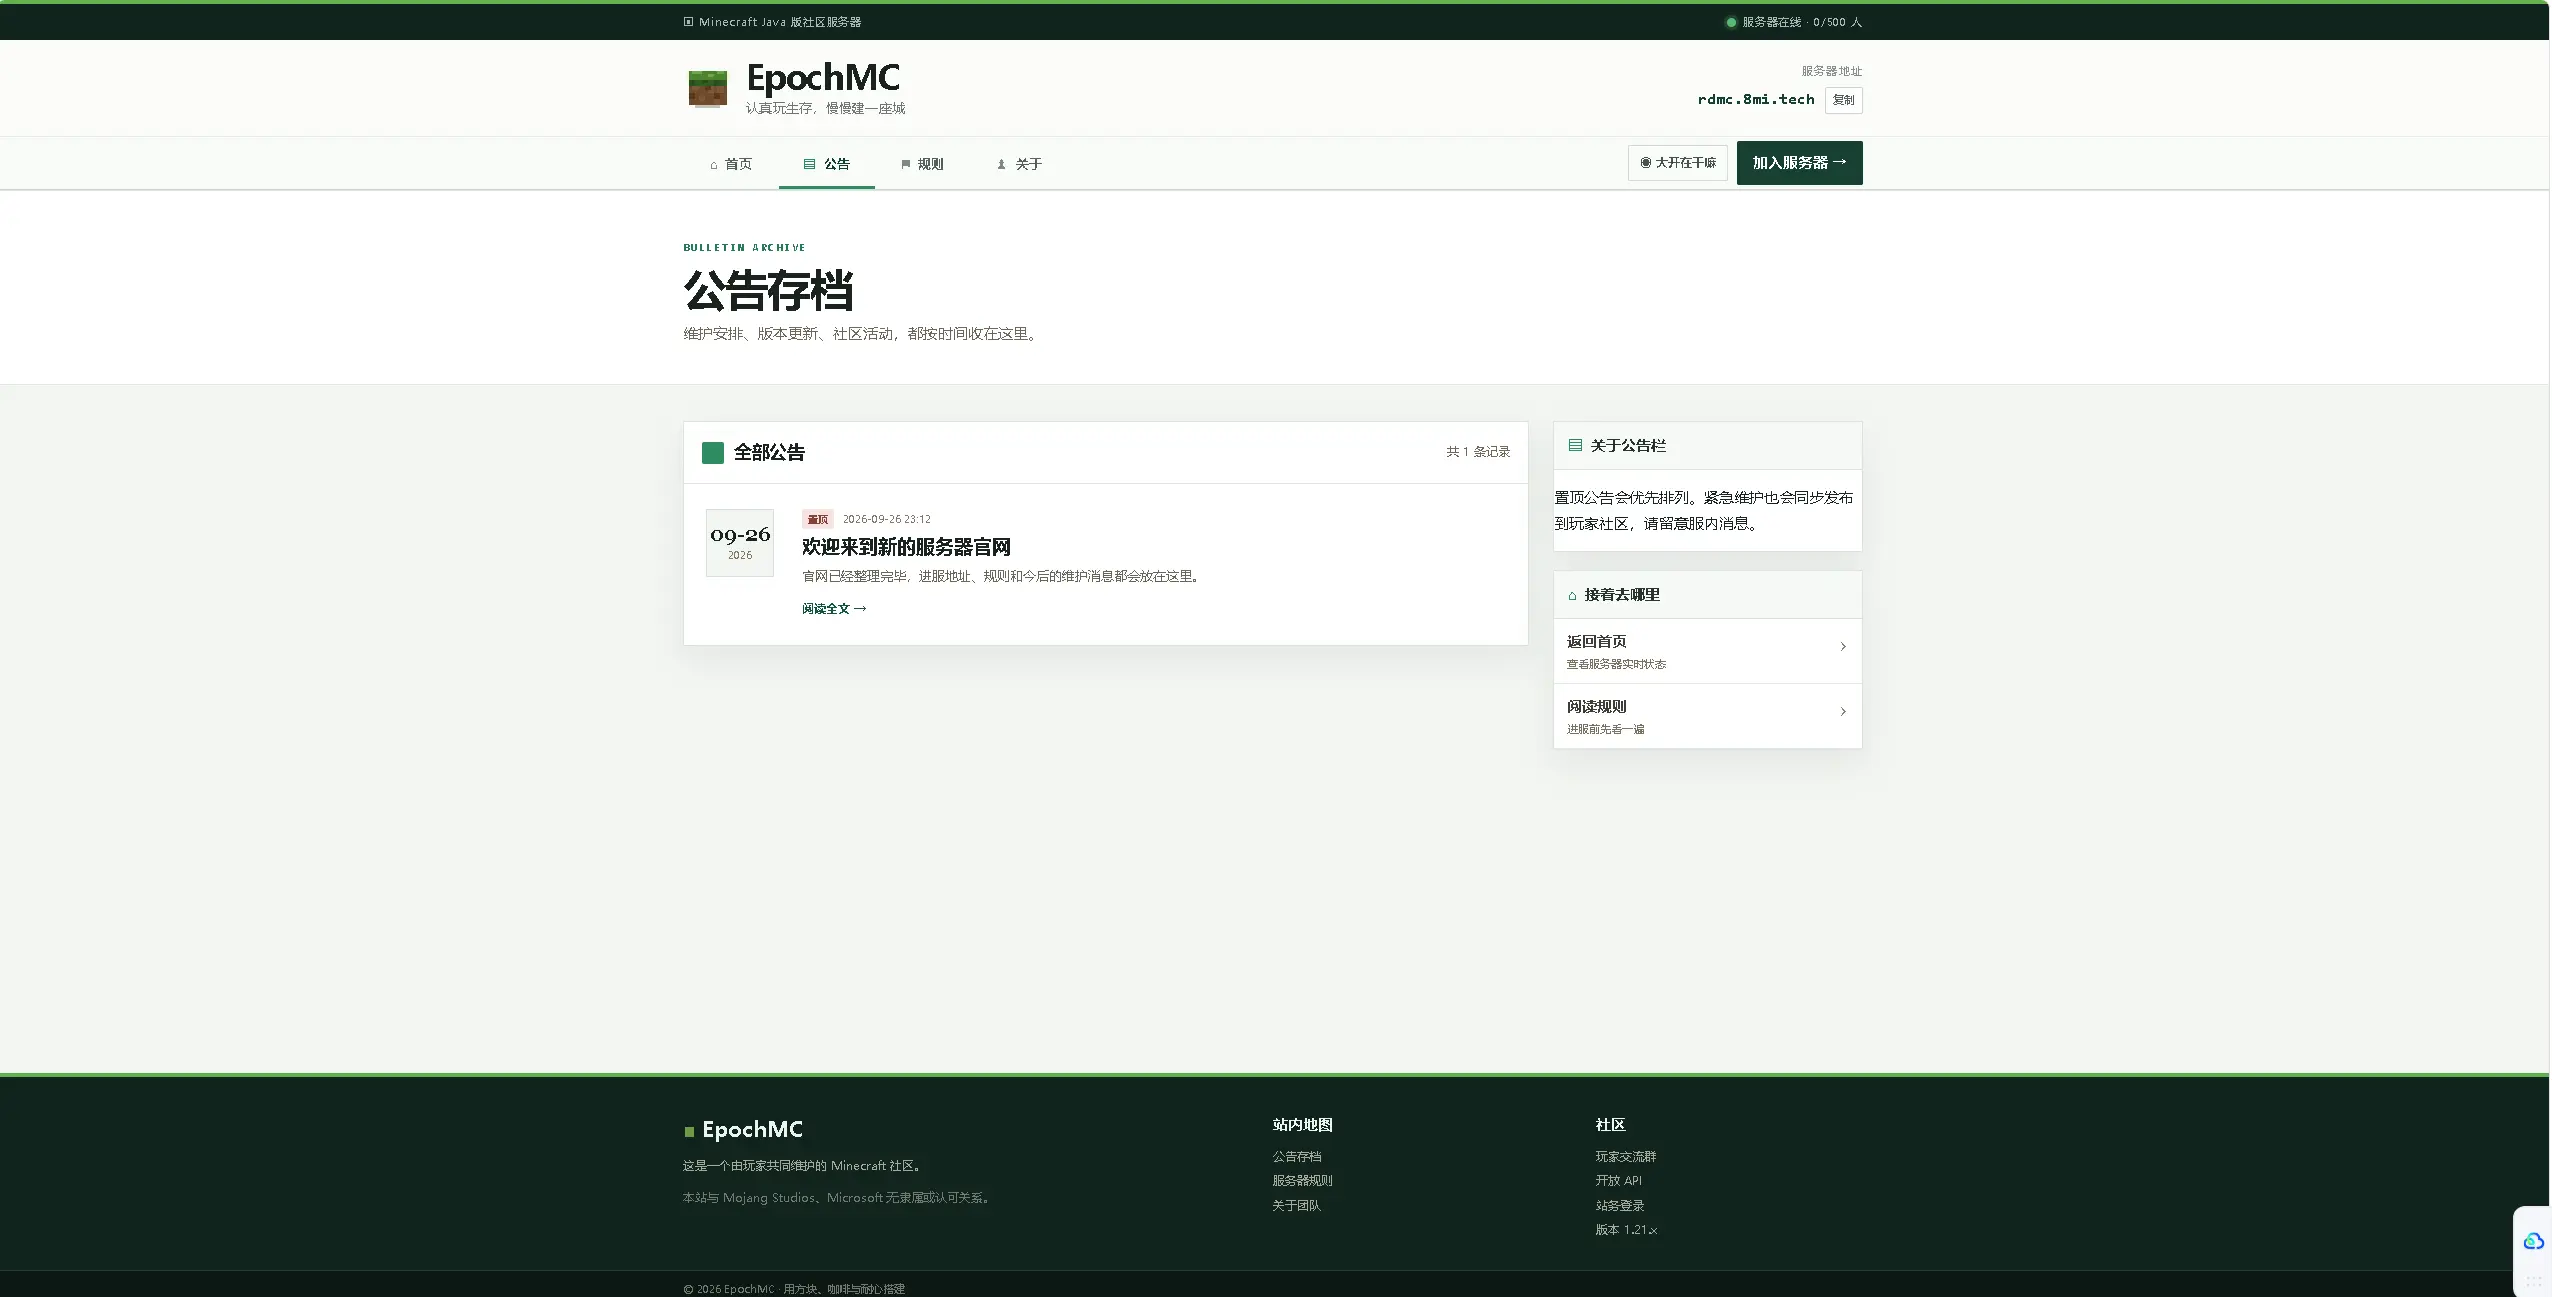Expand chevron on 返回首页 row
2552x1297 pixels.
click(x=1843, y=647)
